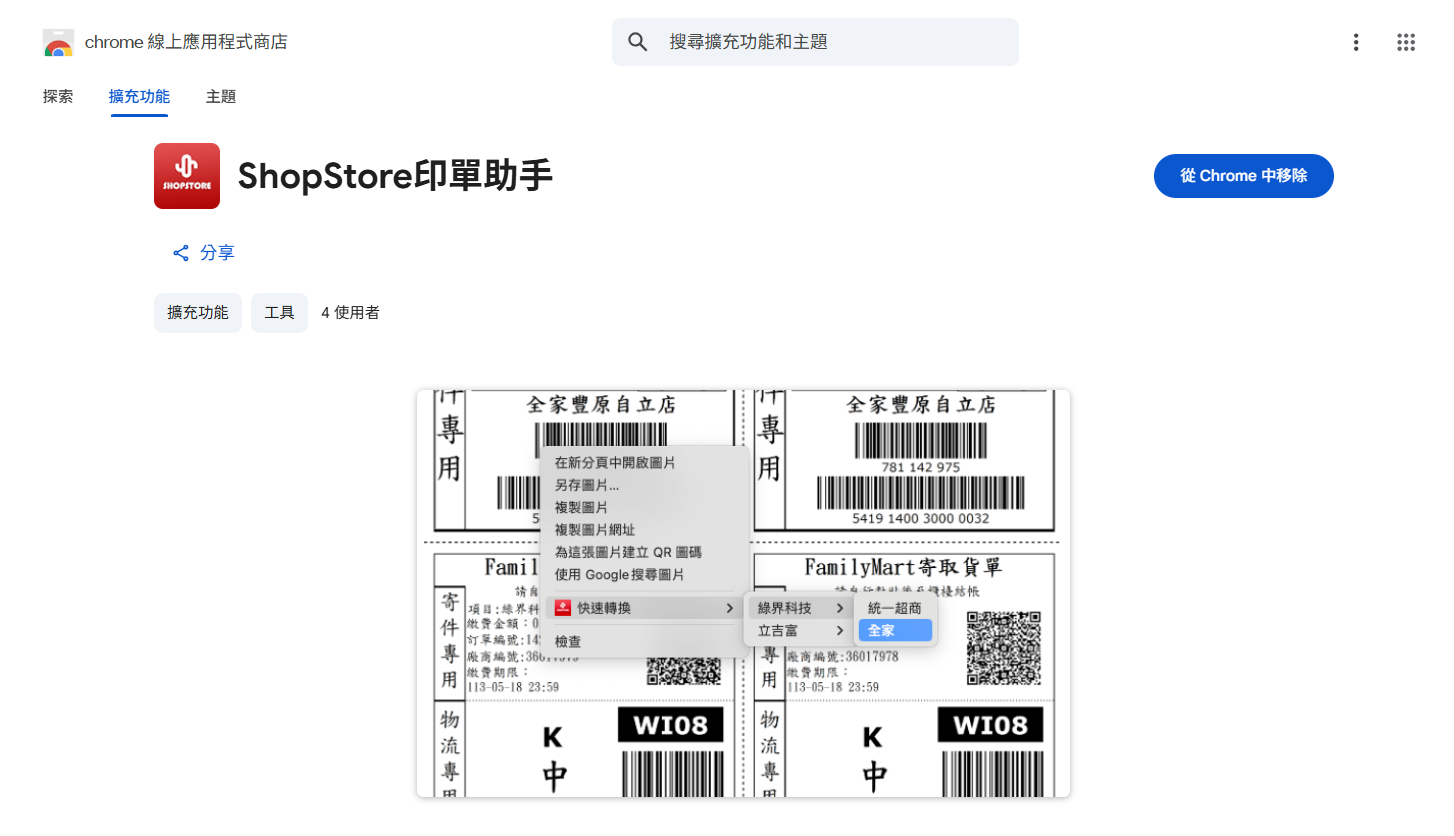Click the ShopStore extension logo icon
1454x836 pixels.
[x=187, y=176]
